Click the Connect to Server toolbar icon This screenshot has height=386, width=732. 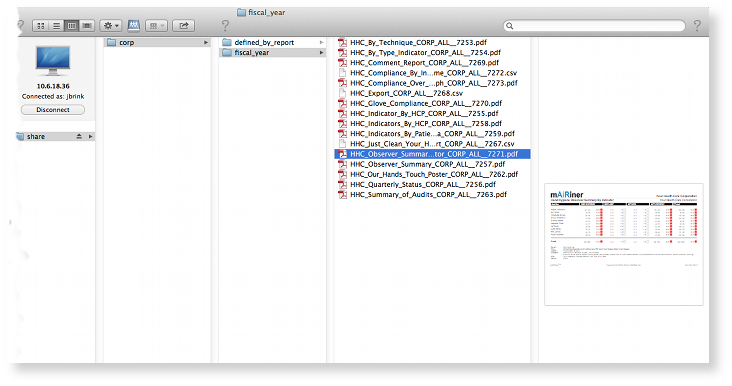point(134,26)
